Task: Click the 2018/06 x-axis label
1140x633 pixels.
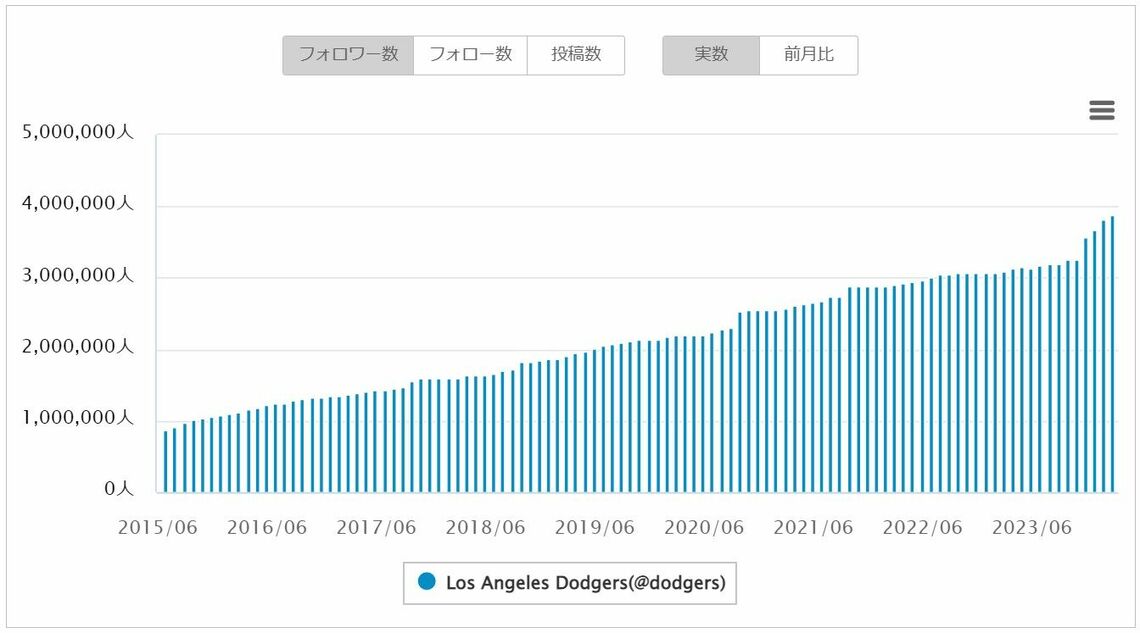Action: point(485,528)
